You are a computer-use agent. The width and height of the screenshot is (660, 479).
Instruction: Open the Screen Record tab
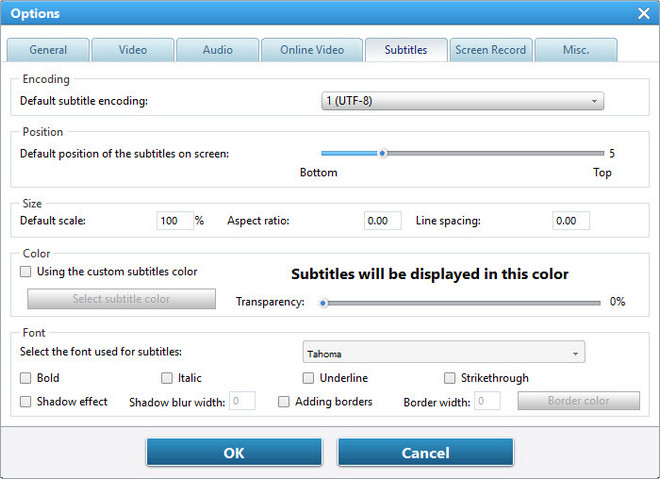tap(490, 50)
